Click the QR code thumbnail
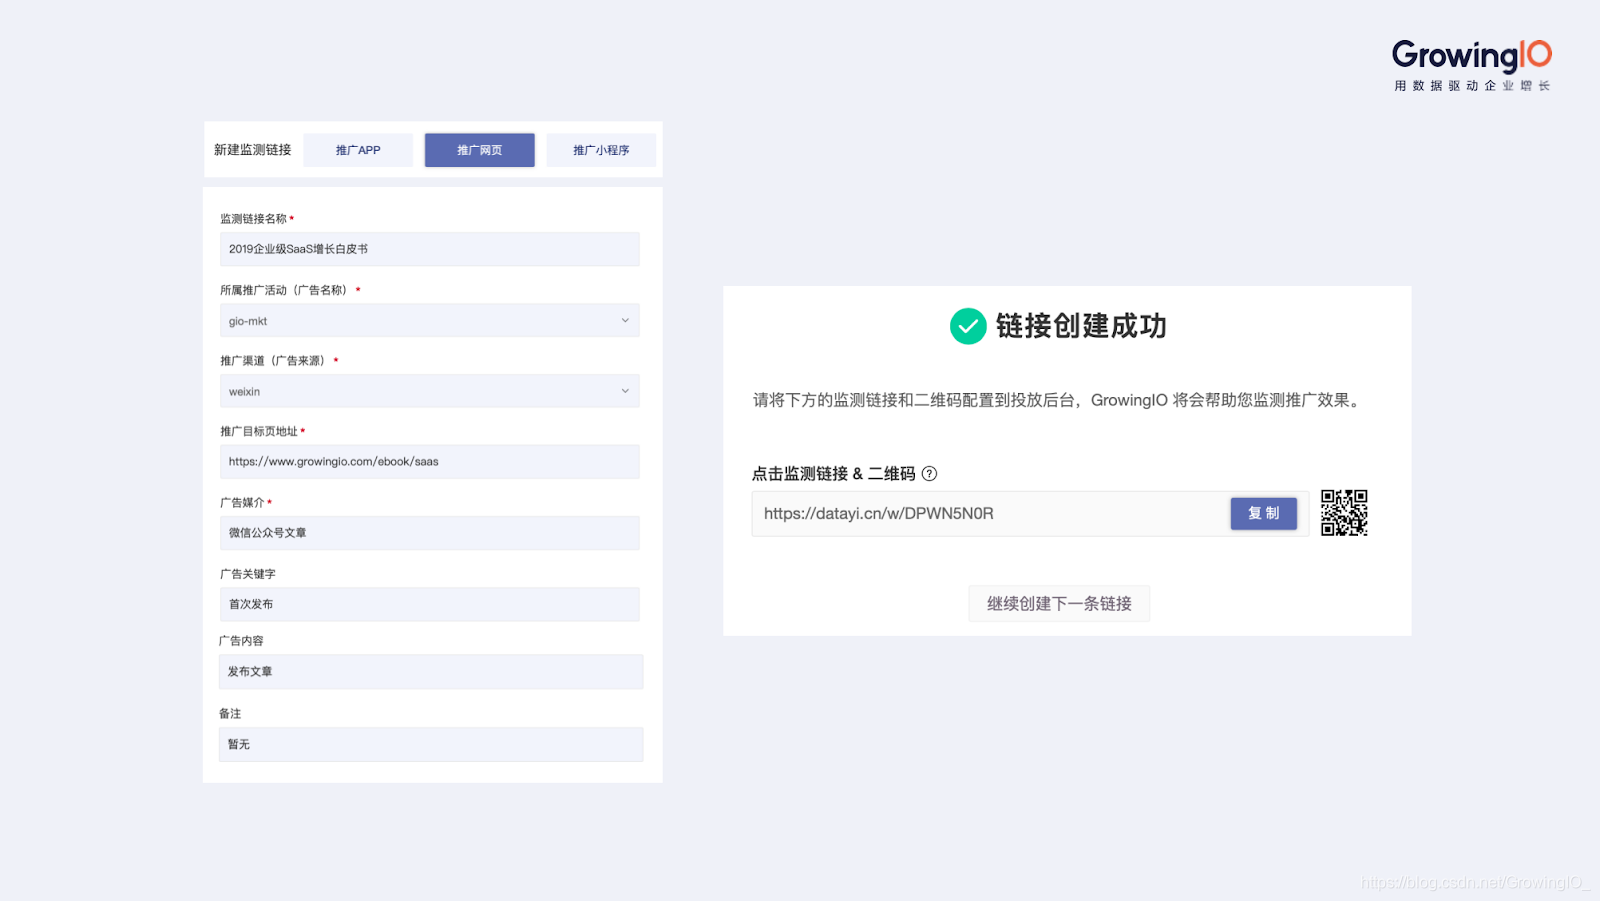This screenshot has height=901, width=1600. click(x=1344, y=513)
